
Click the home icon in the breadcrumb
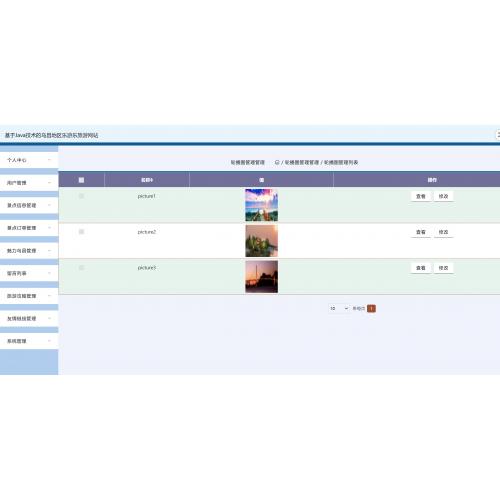pos(277,162)
